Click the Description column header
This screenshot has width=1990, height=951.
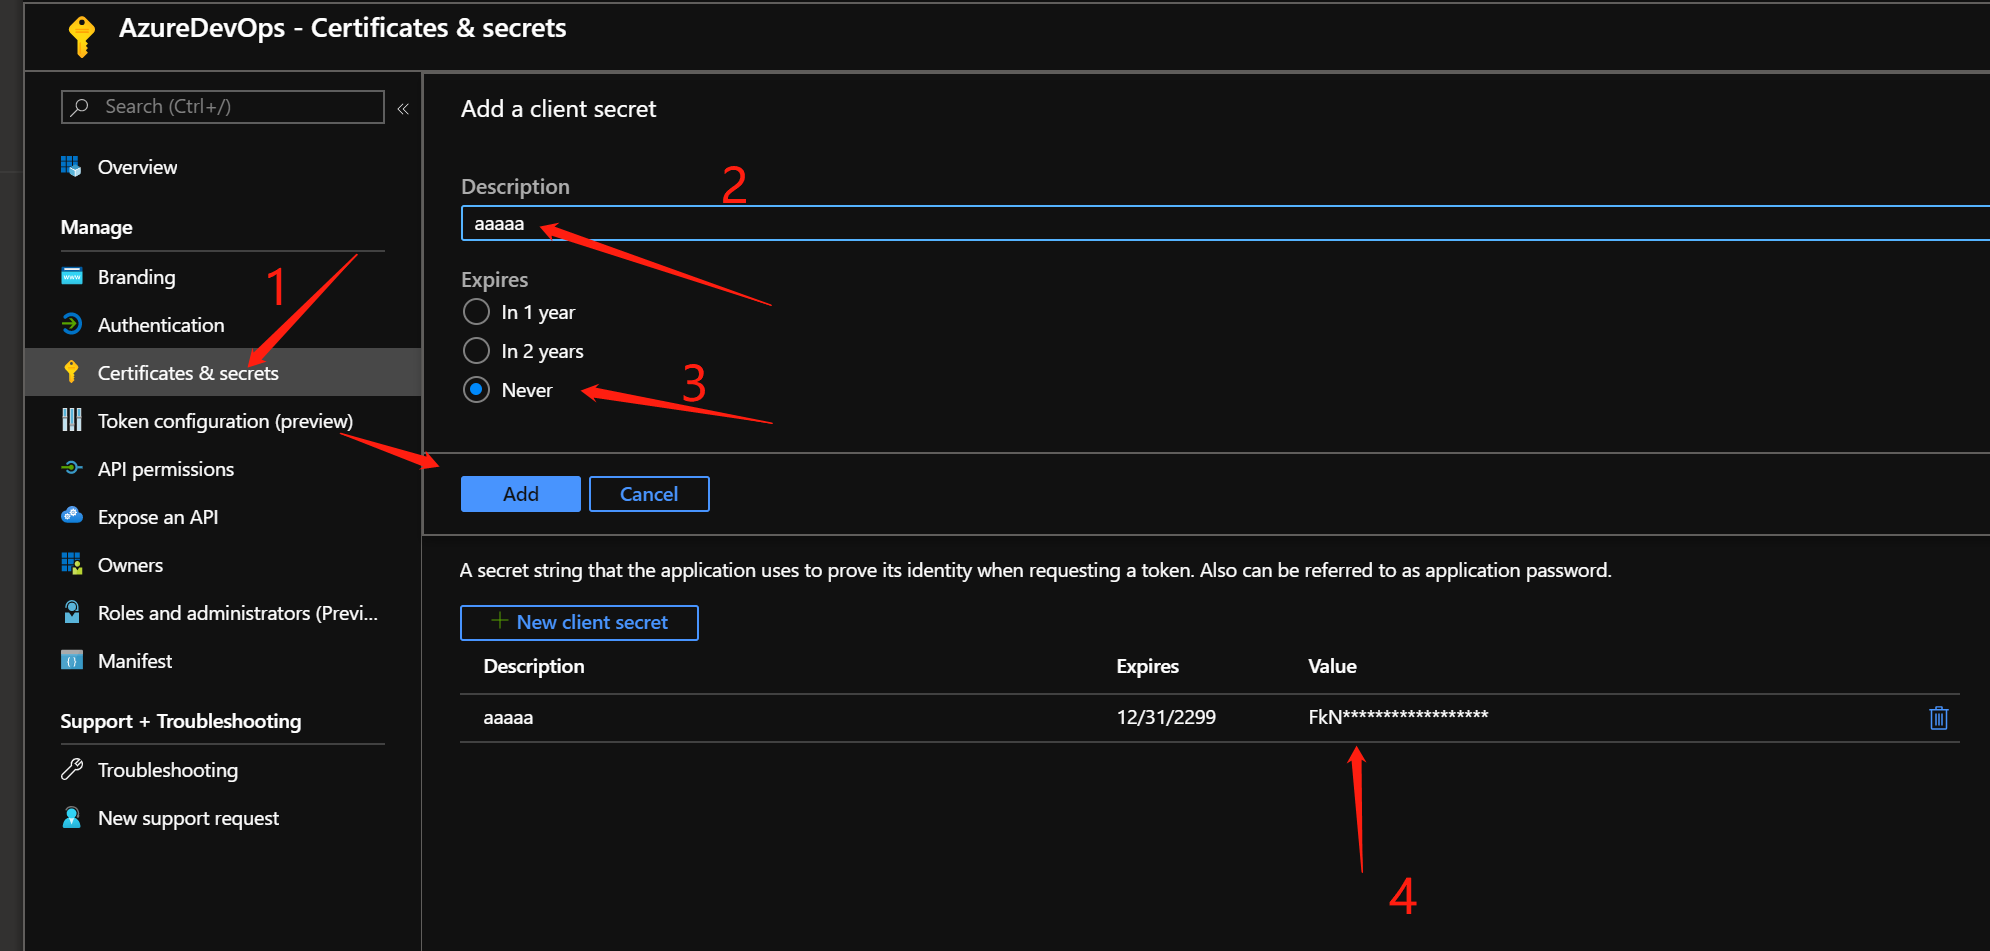pos(534,666)
